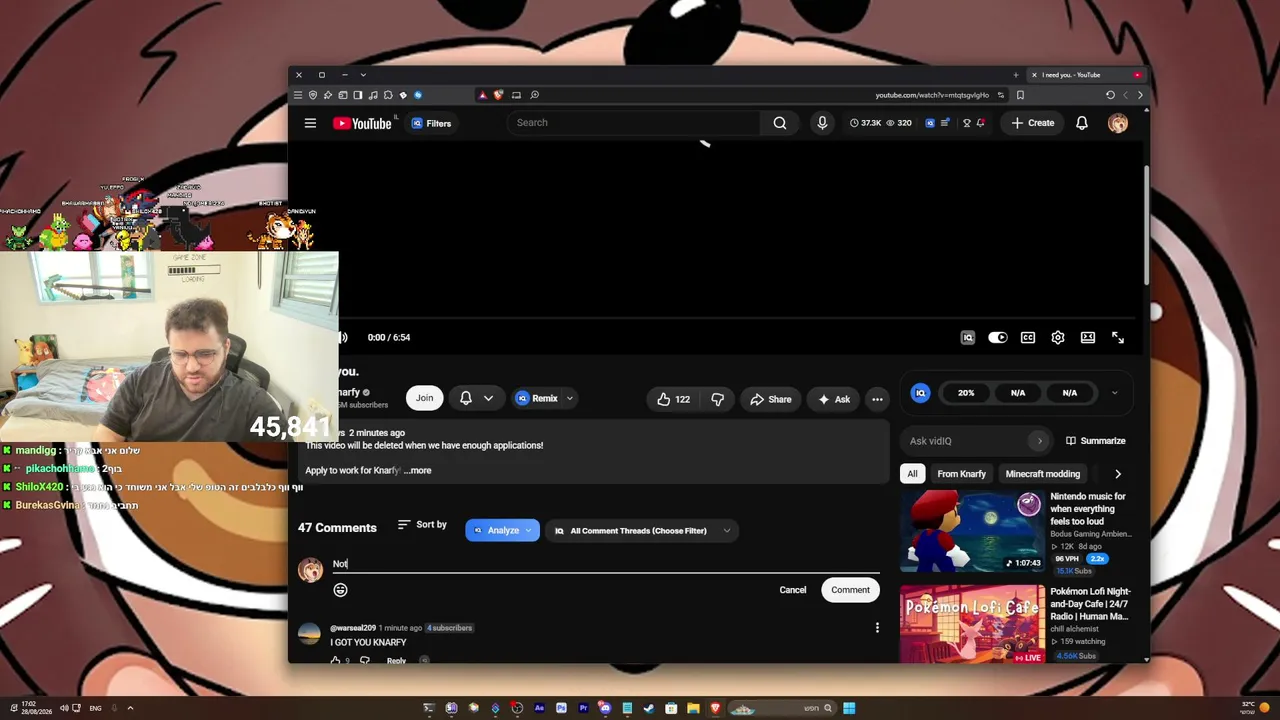Screen dimensions: 1280x720
Task: Select the From Knarfy chip
Action: click(961, 474)
